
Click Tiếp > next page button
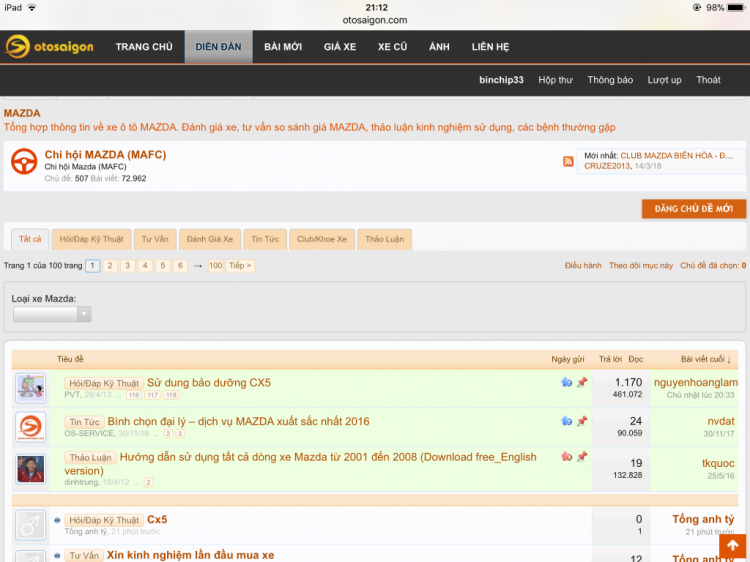click(240, 265)
